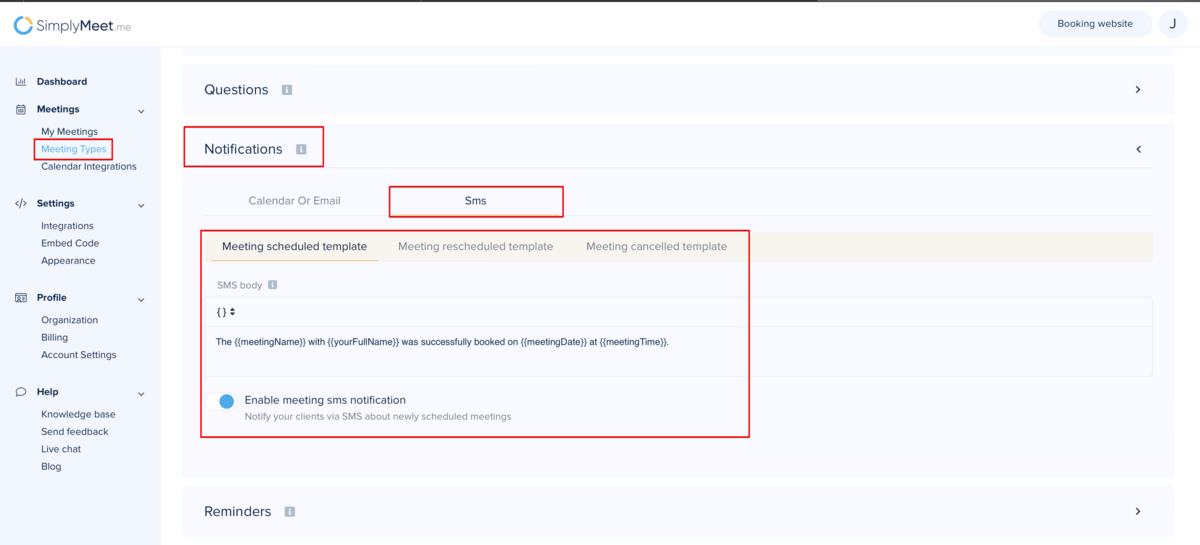Click the info icon beside SMS body
The width and height of the screenshot is (1200, 545).
[273, 285]
